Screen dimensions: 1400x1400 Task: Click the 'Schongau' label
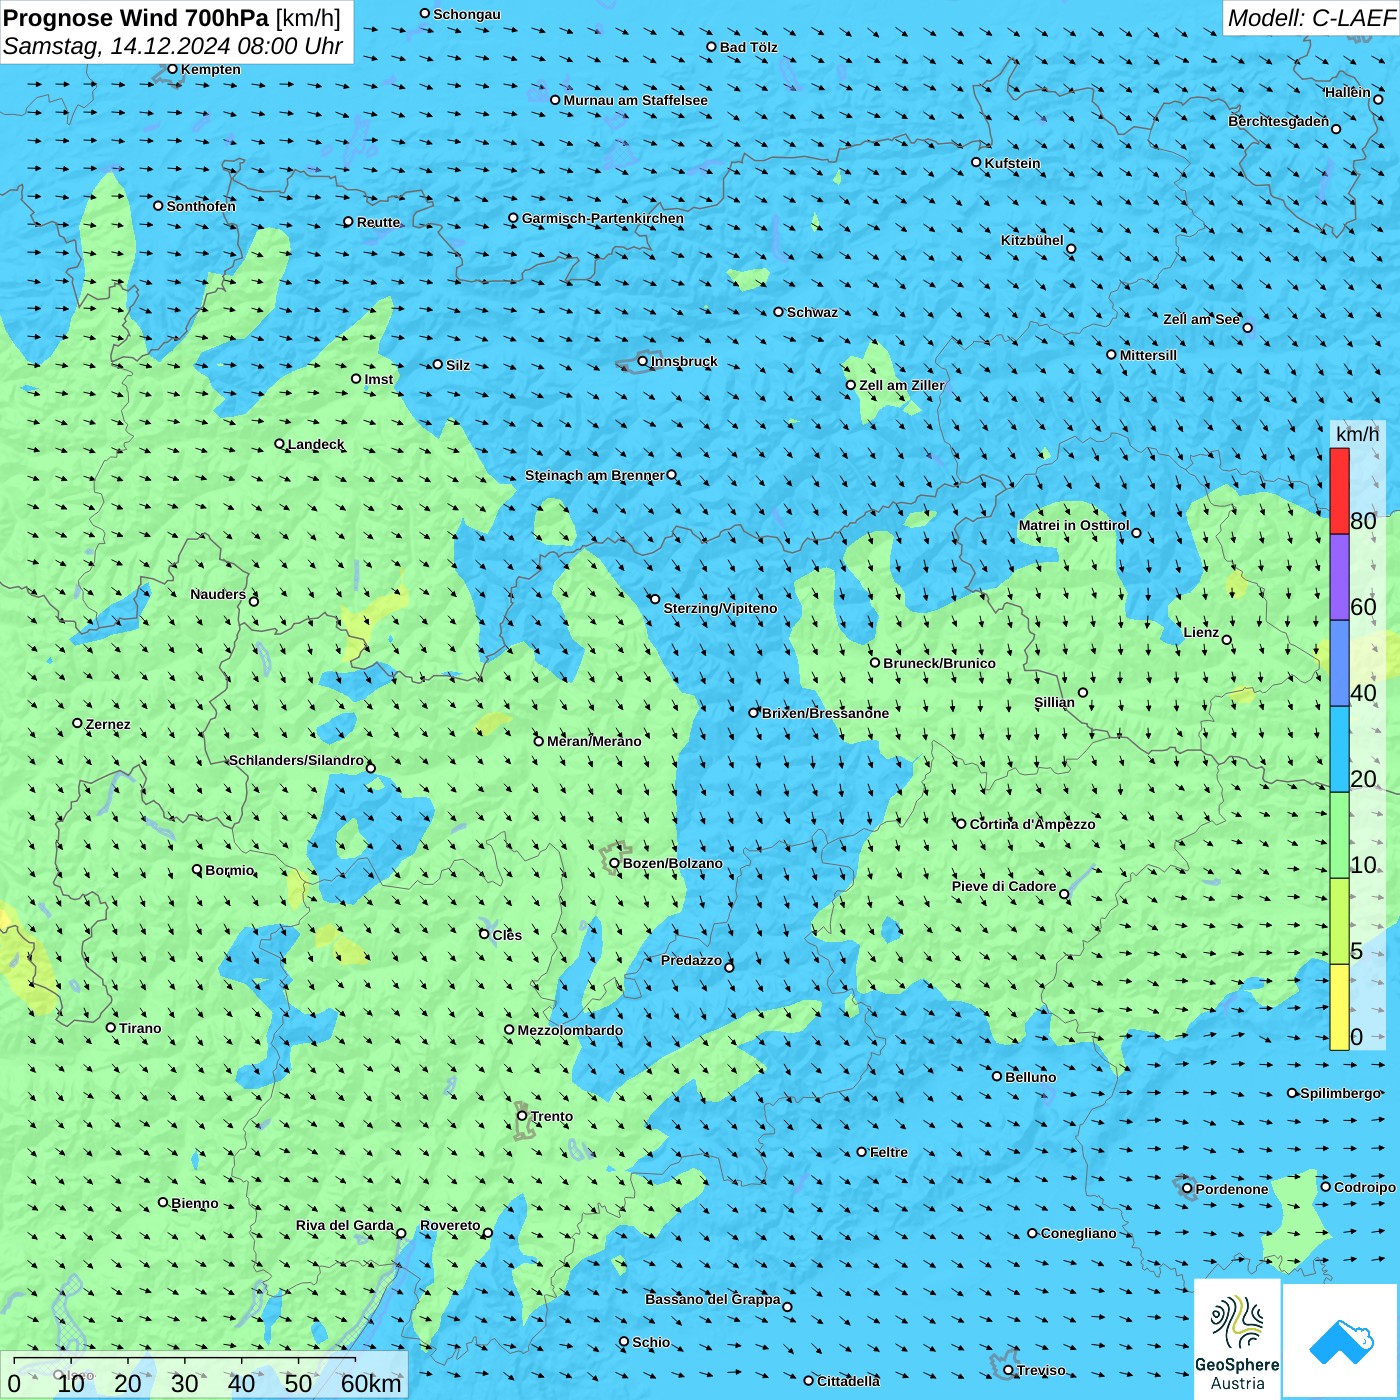point(467,14)
